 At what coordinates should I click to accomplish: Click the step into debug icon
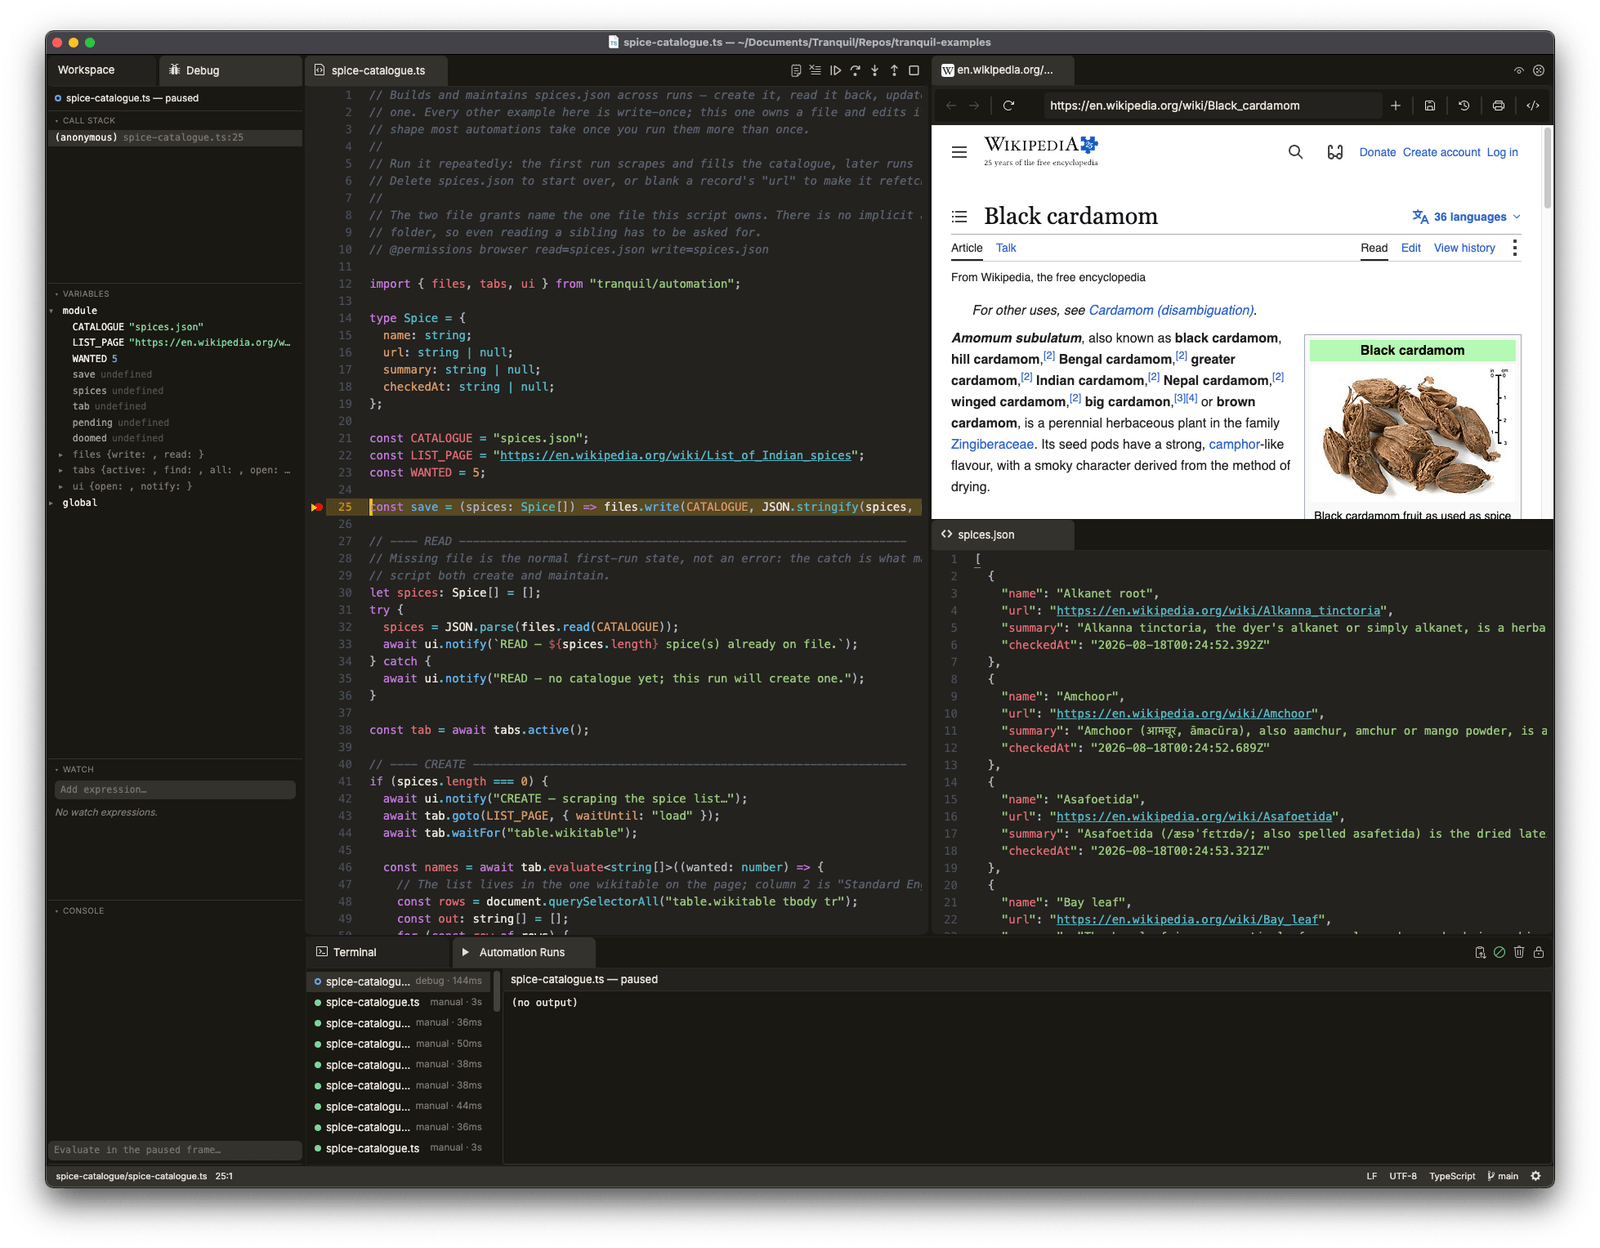pos(875,70)
